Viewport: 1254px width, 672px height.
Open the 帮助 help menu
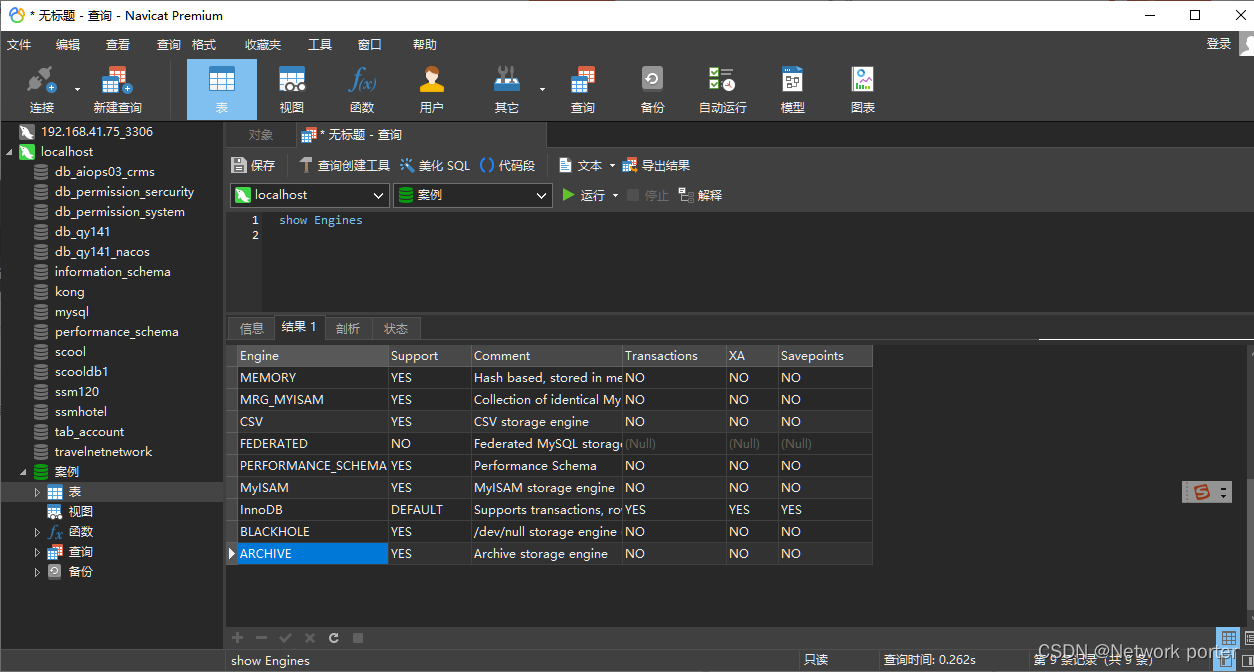point(425,44)
